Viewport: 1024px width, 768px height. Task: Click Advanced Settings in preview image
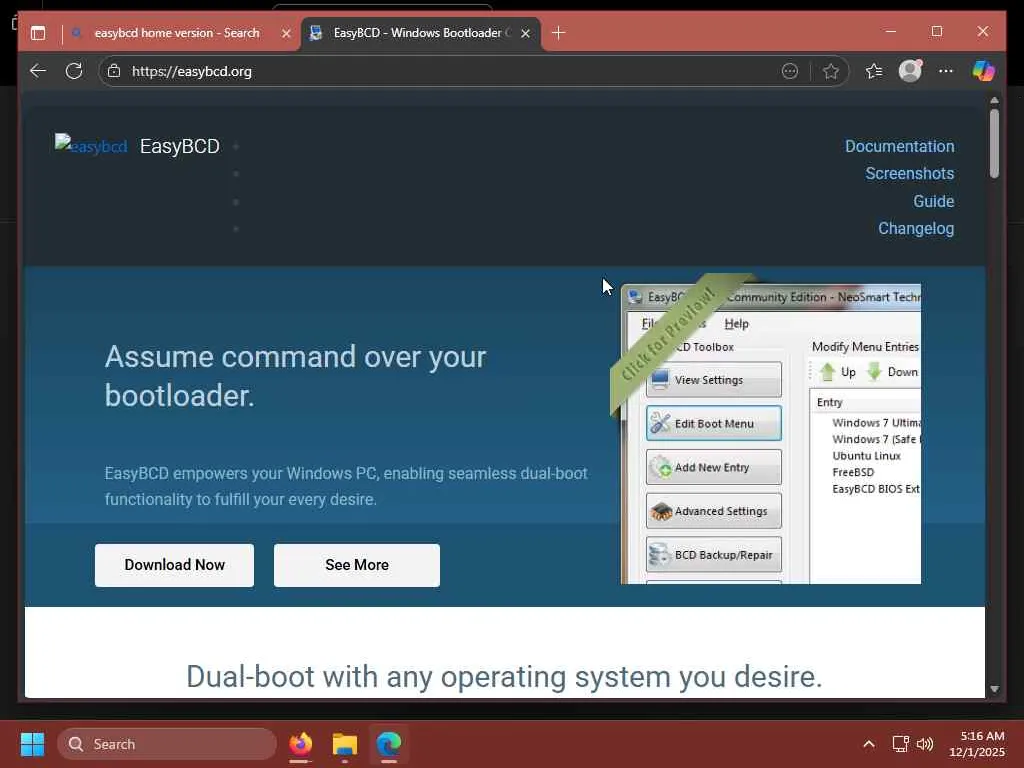[713, 511]
